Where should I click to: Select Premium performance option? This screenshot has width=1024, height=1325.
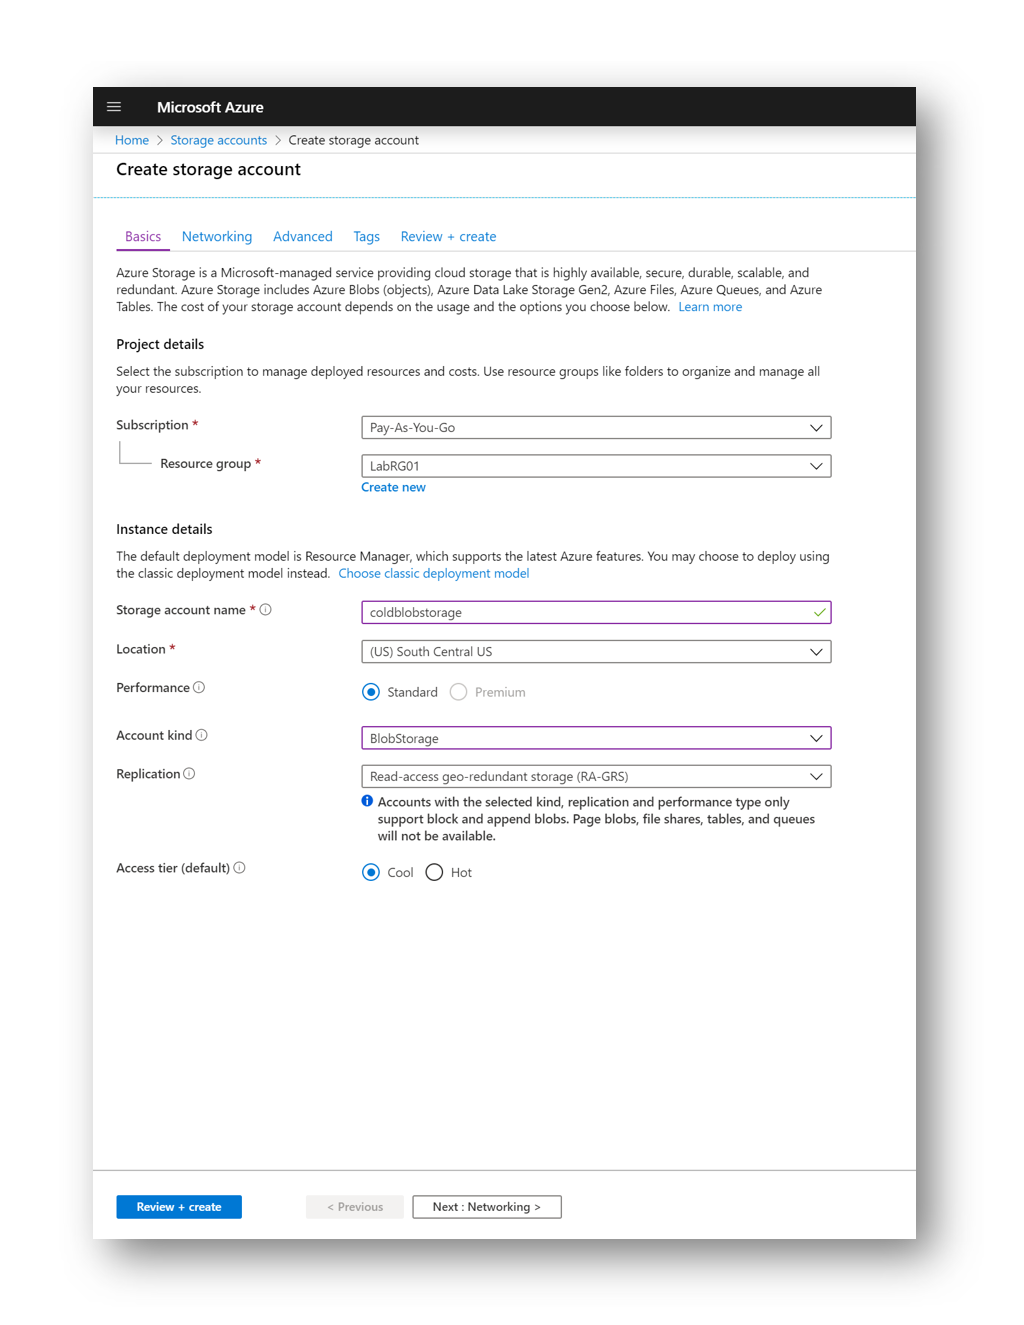point(458,692)
